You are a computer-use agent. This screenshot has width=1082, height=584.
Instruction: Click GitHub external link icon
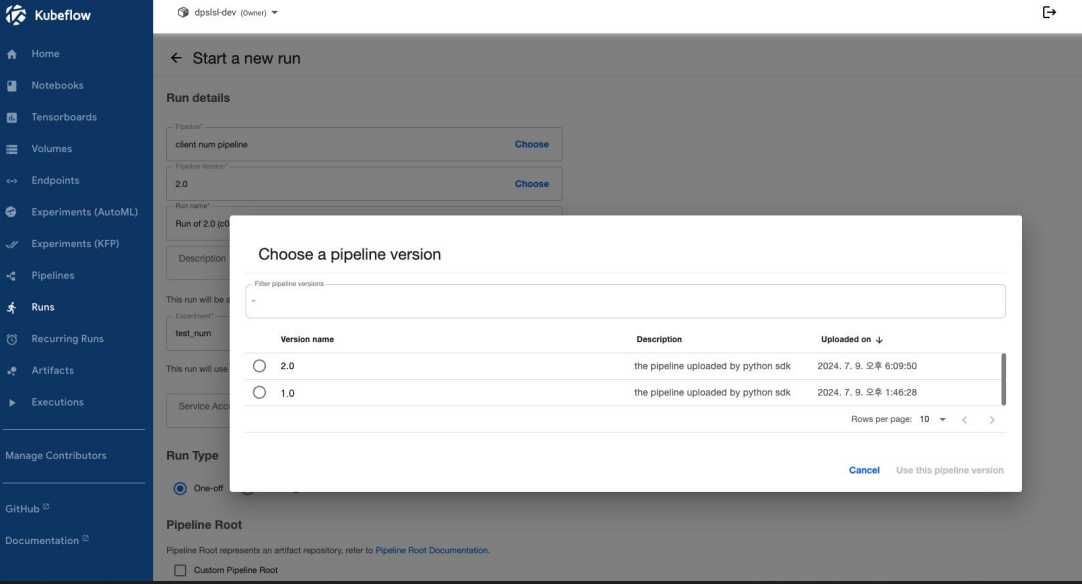pyautogui.click(x=46, y=507)
